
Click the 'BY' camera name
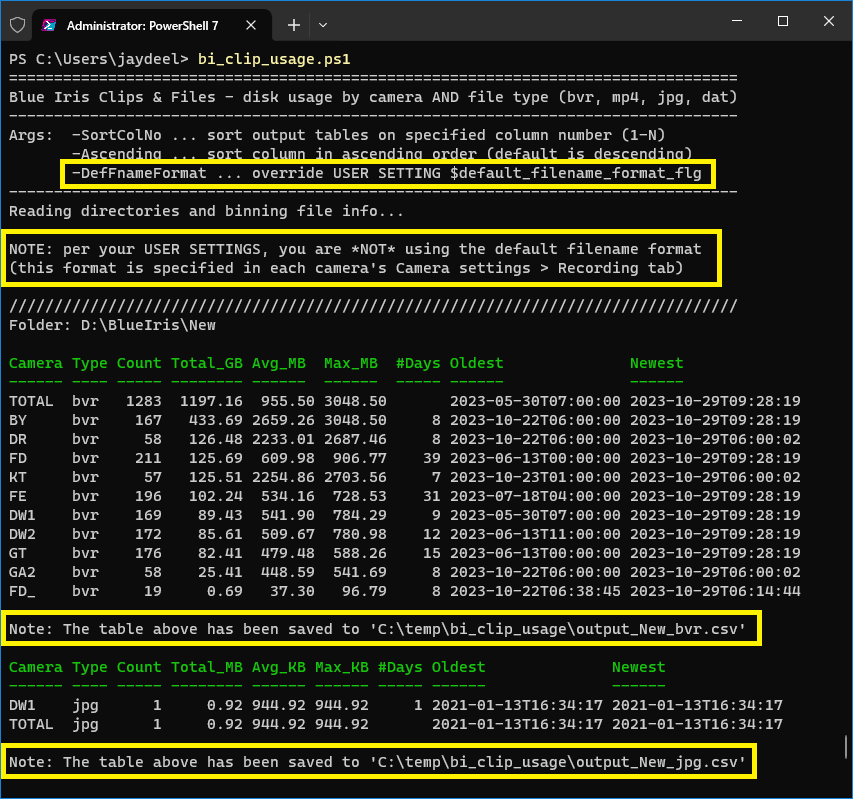[x=17, y=420]
